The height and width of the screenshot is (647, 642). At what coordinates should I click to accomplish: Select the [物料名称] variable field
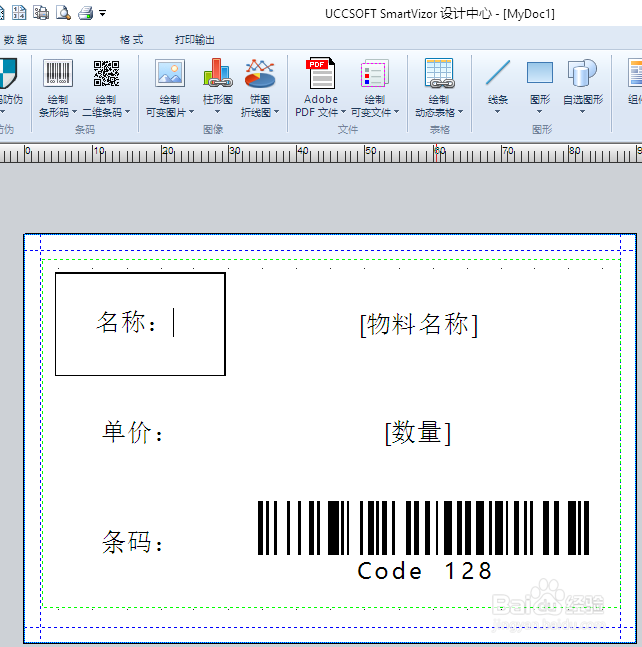coord(419,324)
